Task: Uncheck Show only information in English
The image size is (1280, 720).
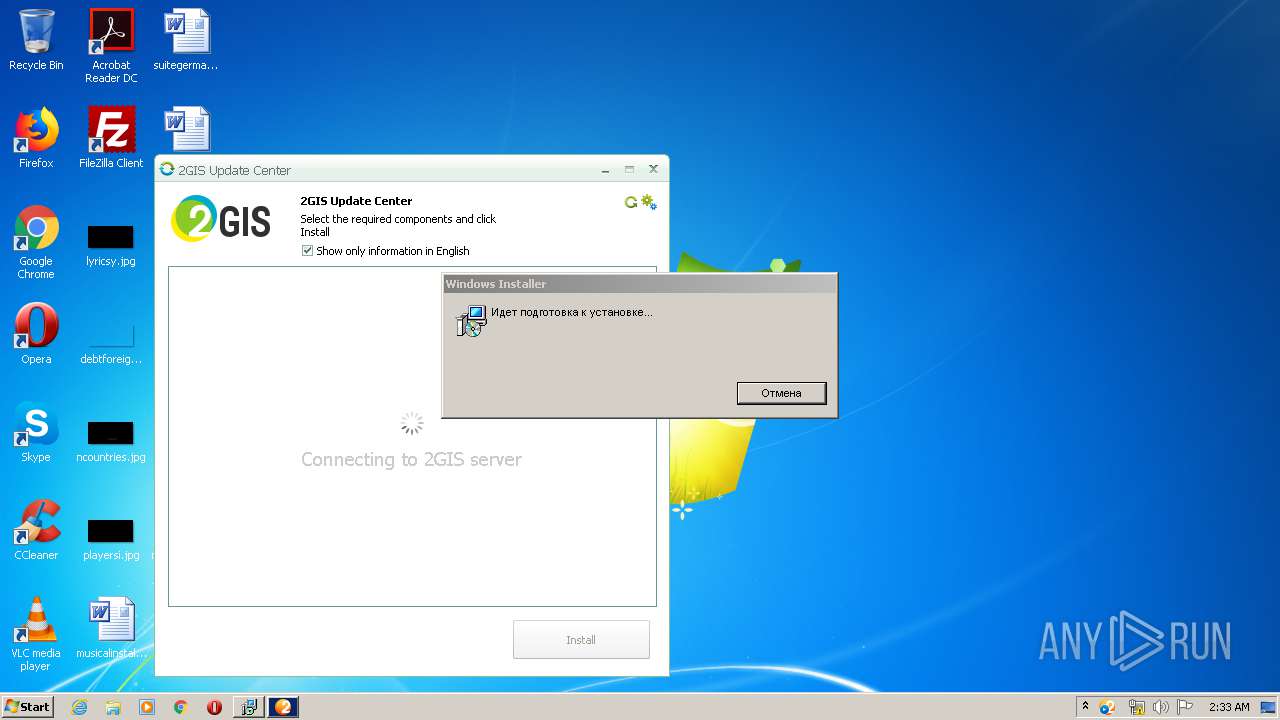Action: click(308, 251)
